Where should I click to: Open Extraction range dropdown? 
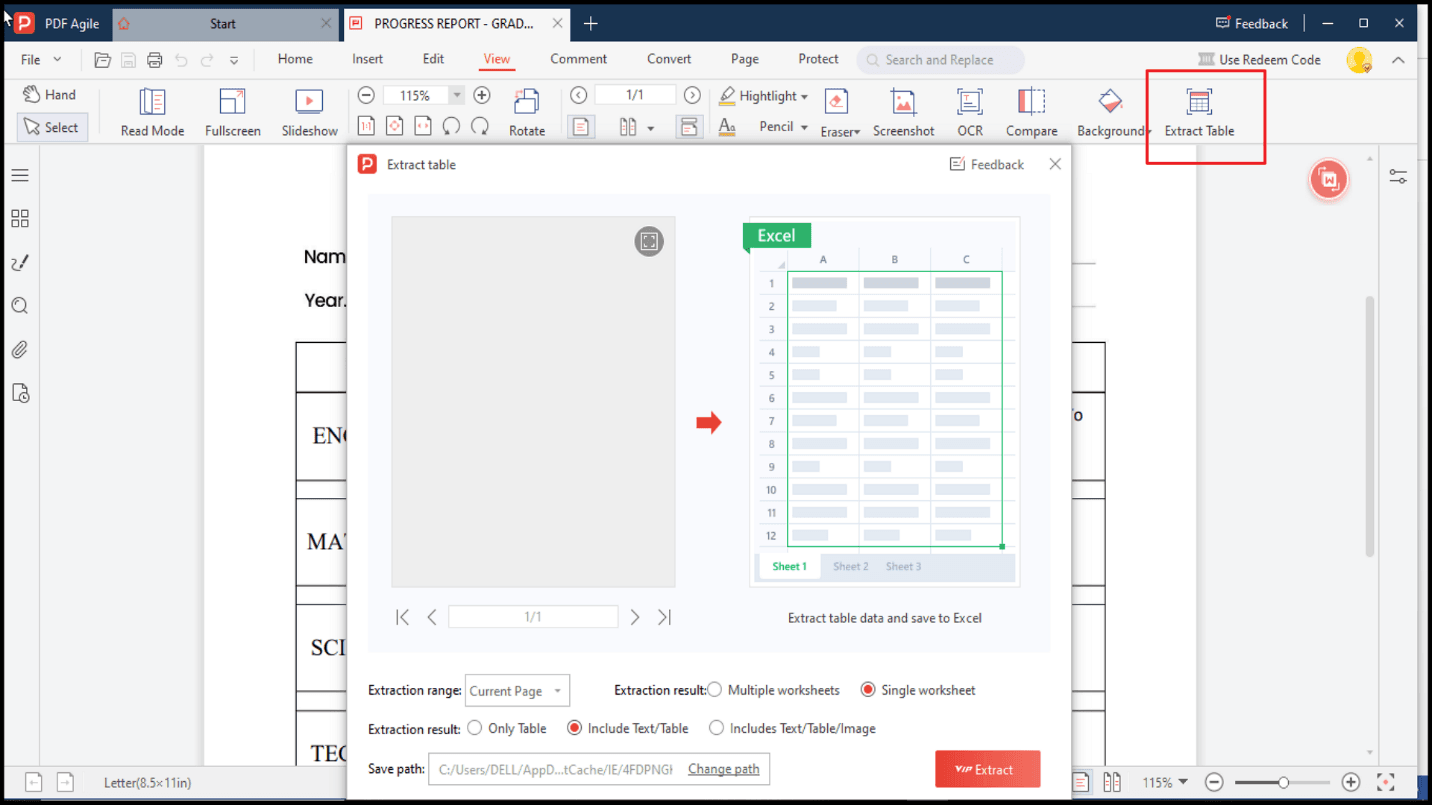517,691
